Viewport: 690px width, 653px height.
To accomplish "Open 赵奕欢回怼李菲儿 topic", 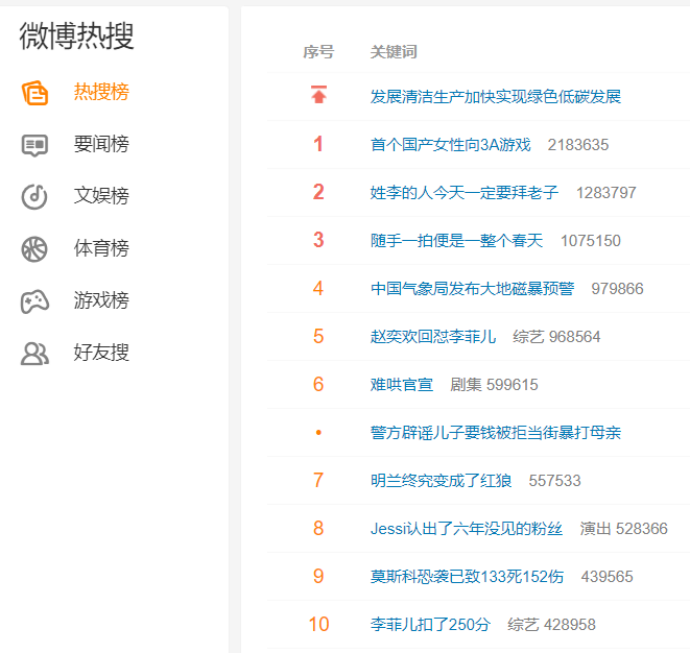I will [x=433, y=337].
